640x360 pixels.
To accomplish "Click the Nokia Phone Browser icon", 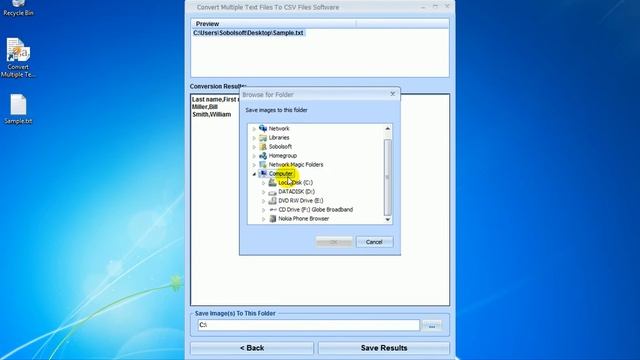I will (x=272, y=218).
